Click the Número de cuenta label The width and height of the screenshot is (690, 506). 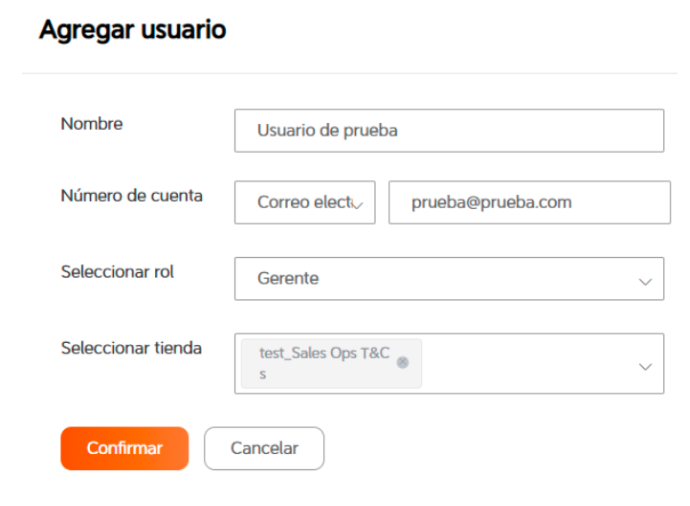click(132, 195)
